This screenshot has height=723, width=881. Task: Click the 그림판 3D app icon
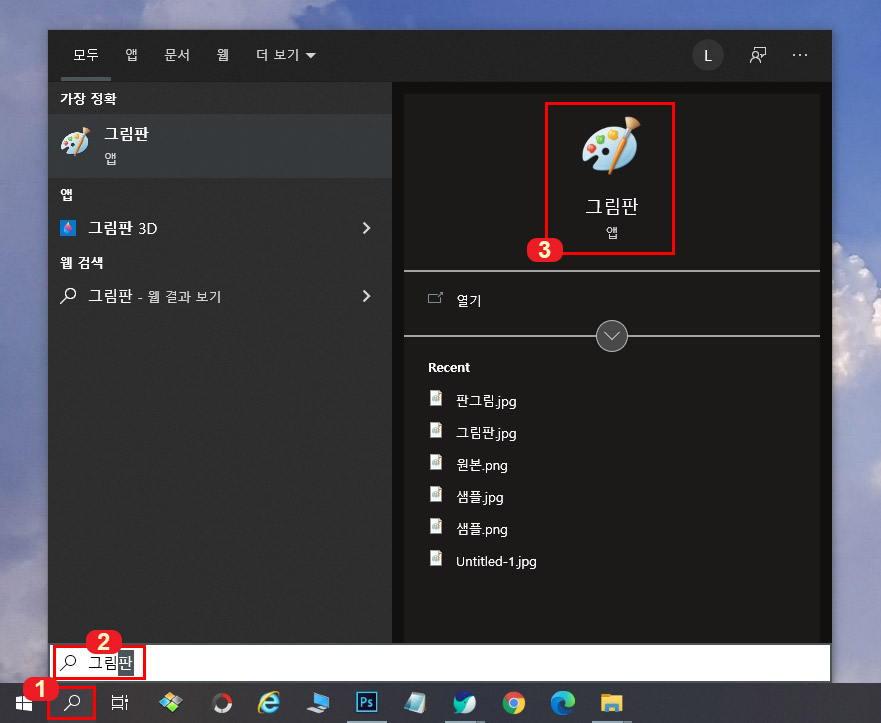(x=68, y=228)
